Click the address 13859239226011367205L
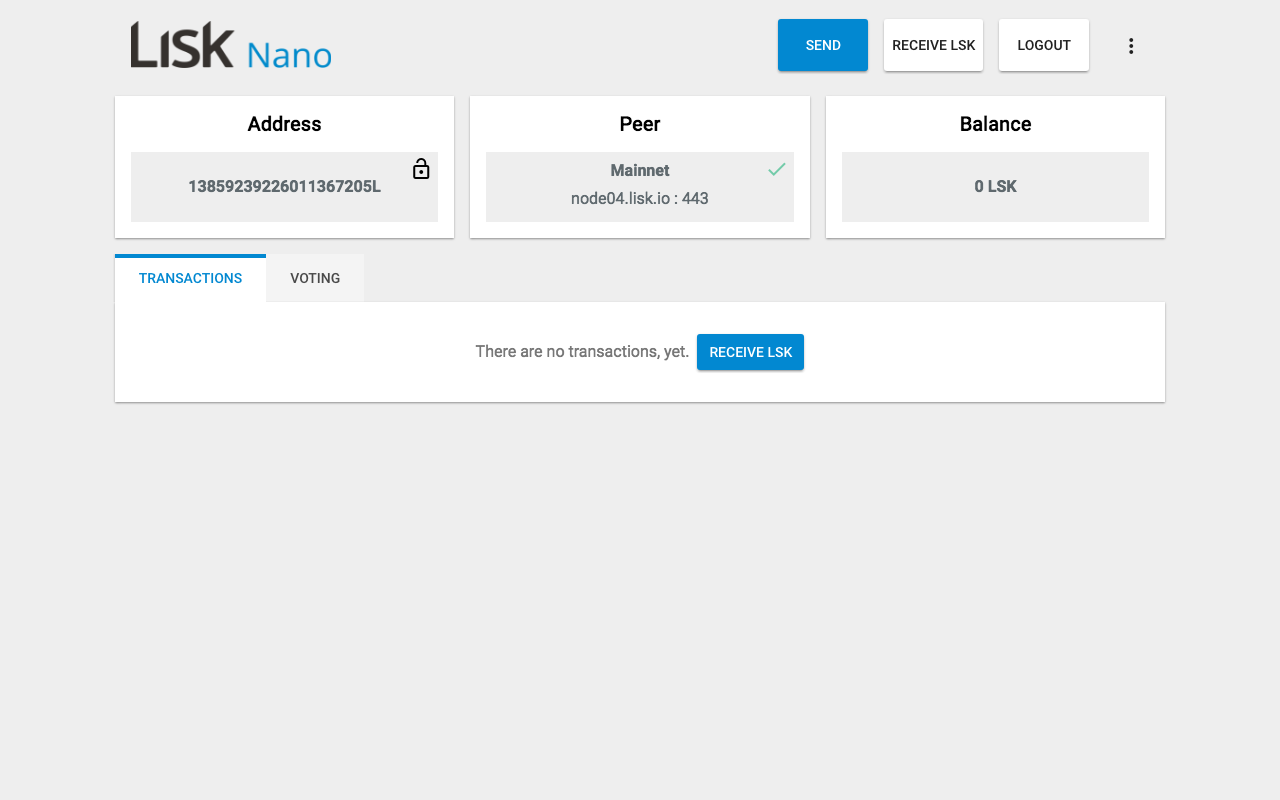 [x=285, y=186]
